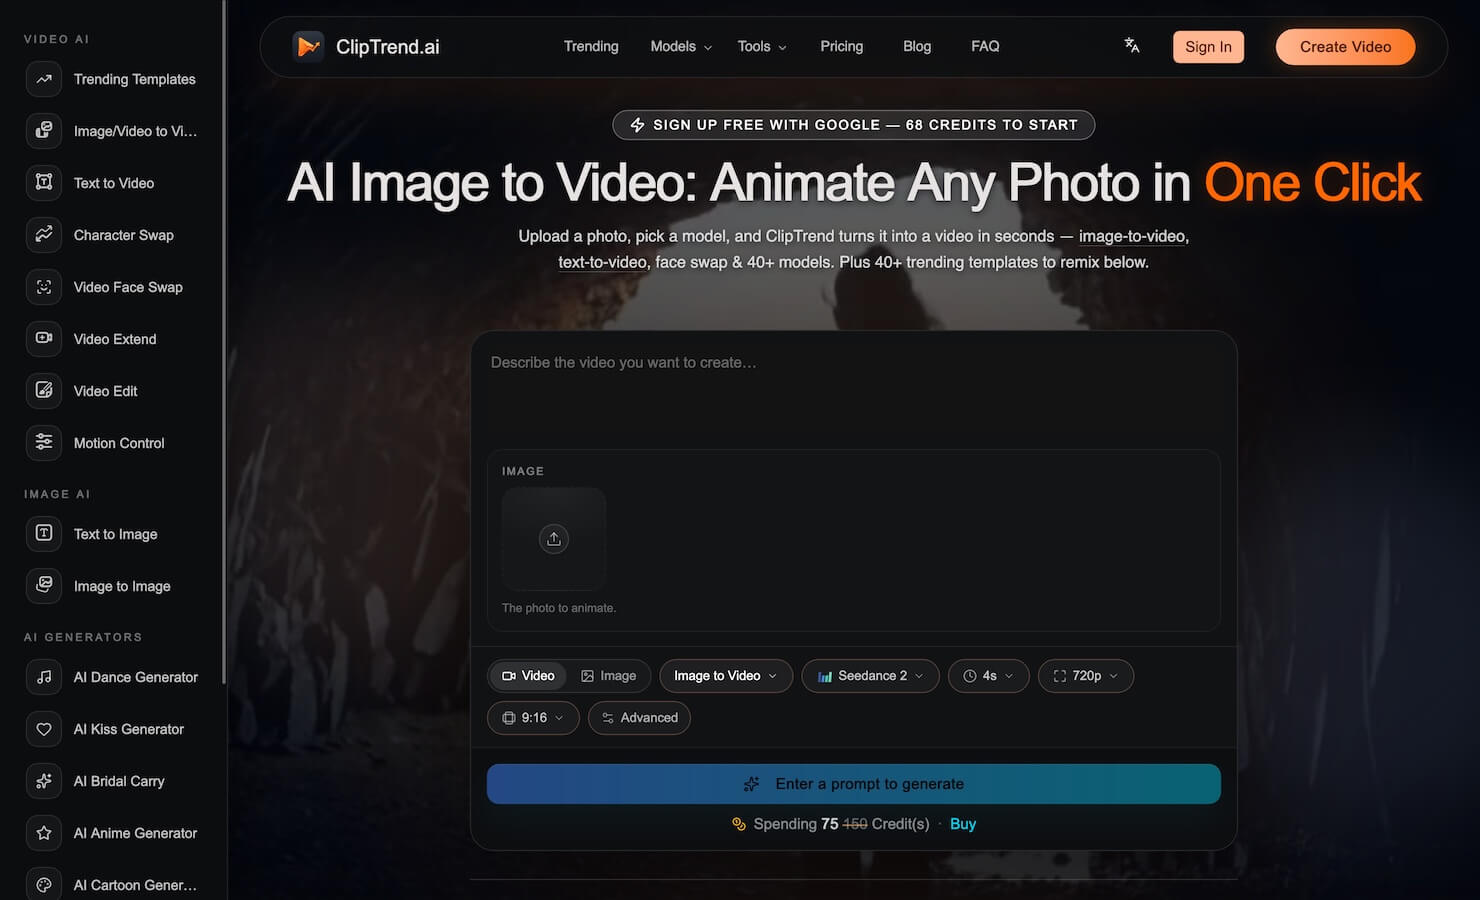Click the AI Kiss Generator heart icon
The image size is (1480, 900).
coord(44,729)
